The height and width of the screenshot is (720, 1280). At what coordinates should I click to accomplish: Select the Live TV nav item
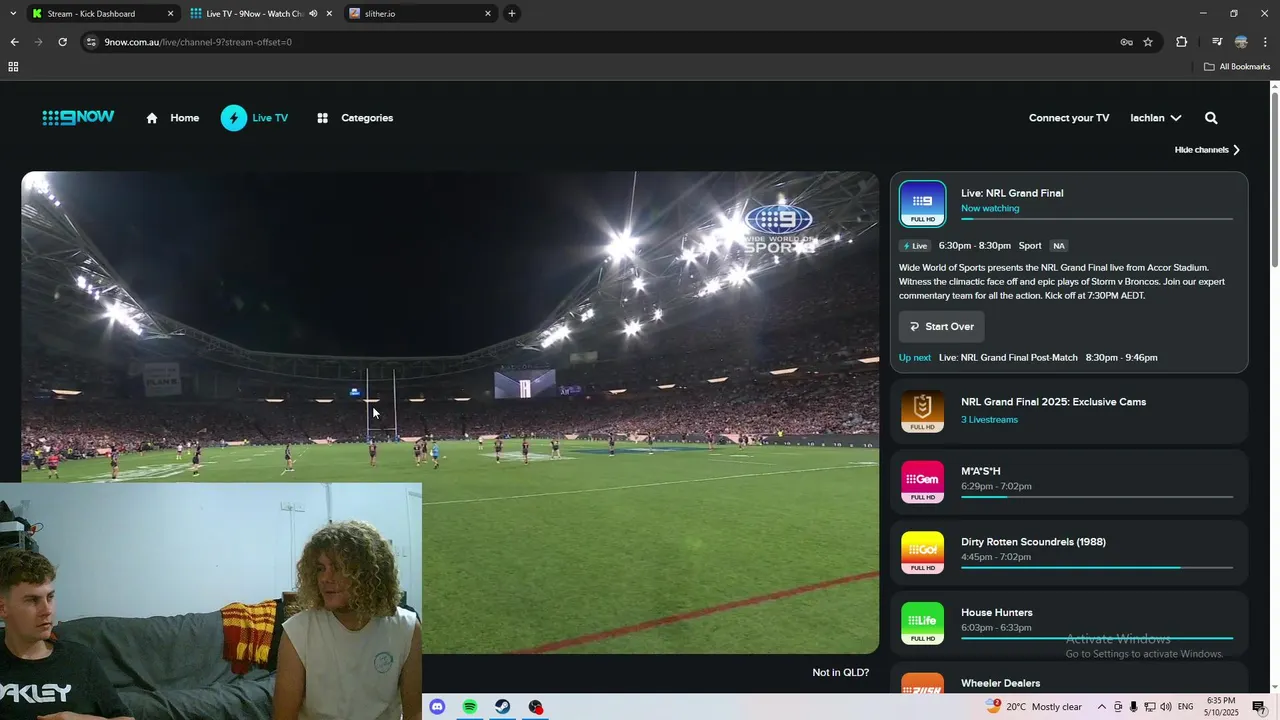coord(255,118)
